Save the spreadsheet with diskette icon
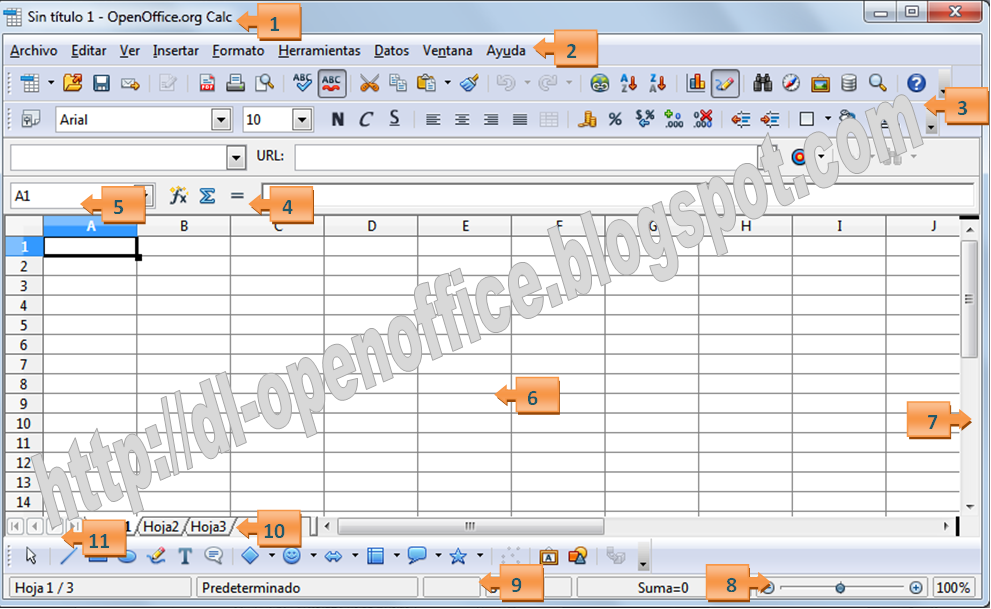This screenshot has height=609, width=991. point(101,83)
